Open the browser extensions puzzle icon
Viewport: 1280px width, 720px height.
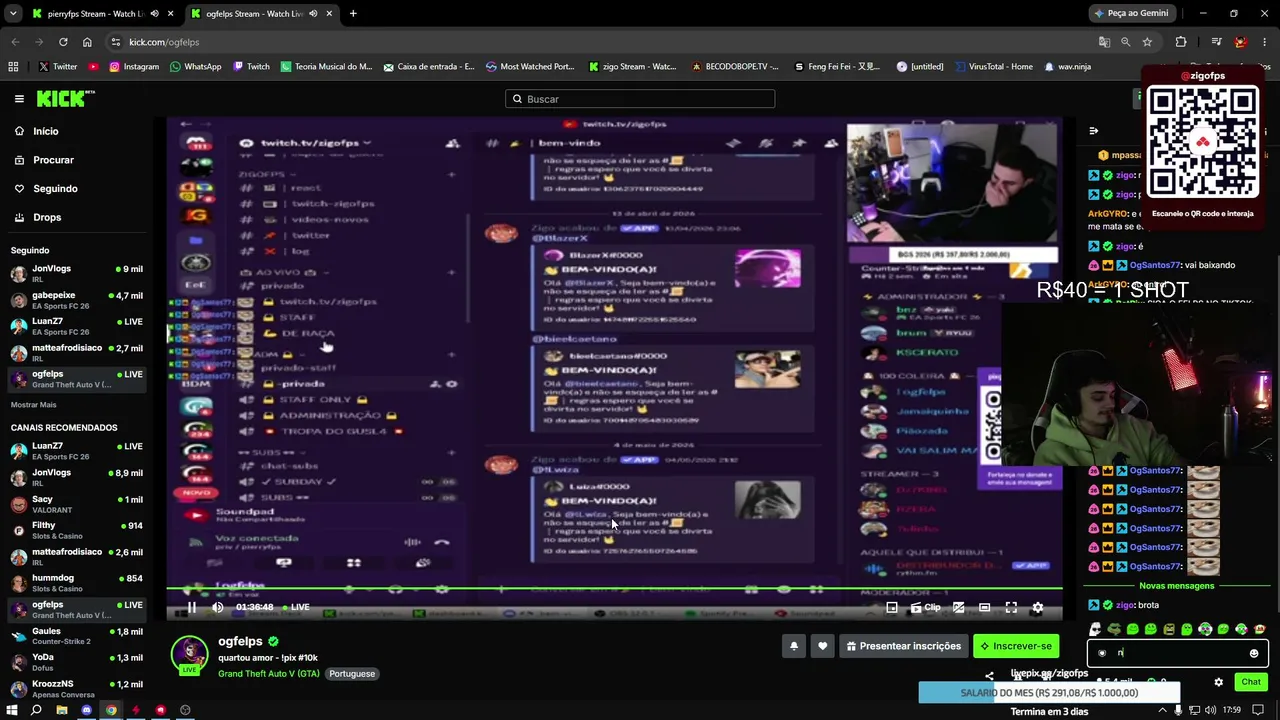(x=1181, y=42)
